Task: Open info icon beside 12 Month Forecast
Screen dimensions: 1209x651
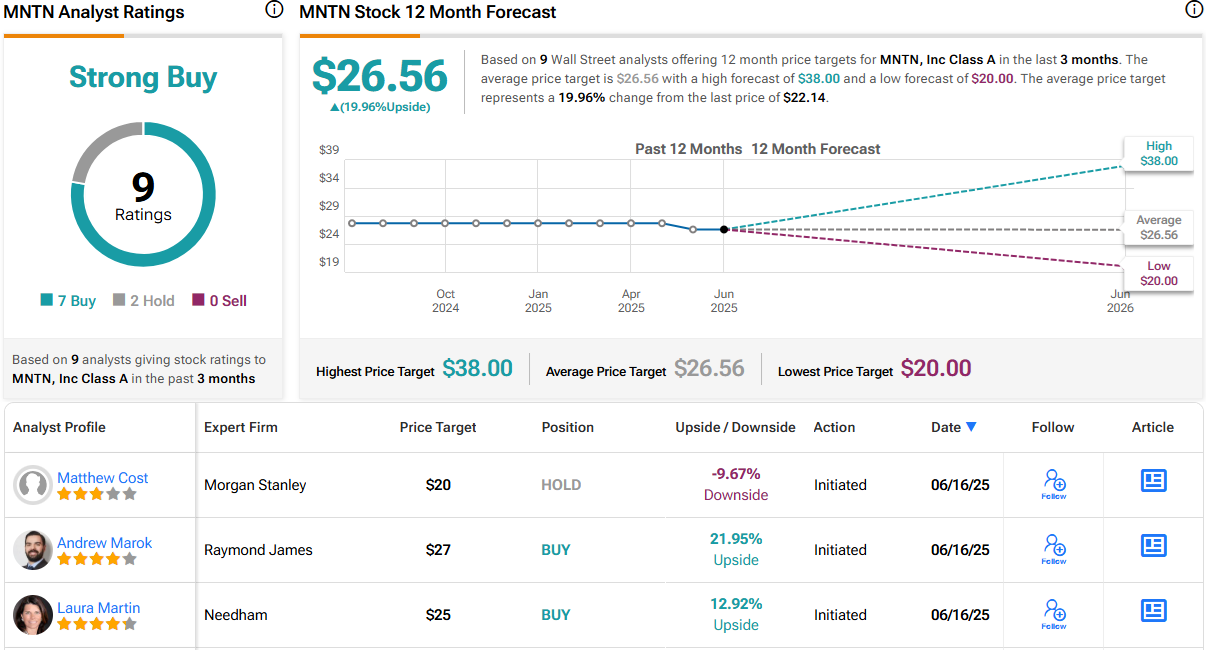Action: [x=1194, y=10]
